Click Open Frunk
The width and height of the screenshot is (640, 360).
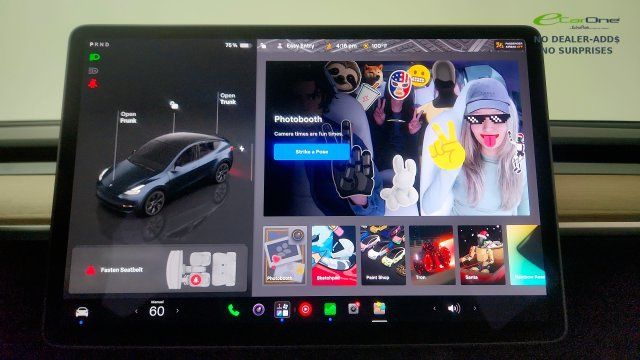(x=128, y=117)
